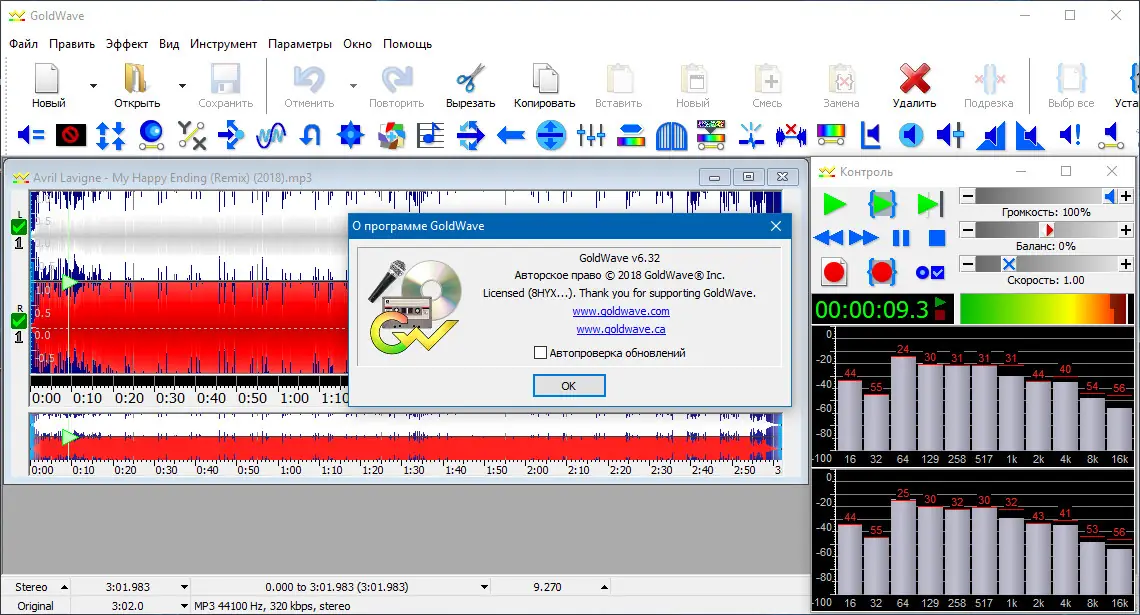Toggle the left channel green checkmark
This screenshot has width=1140, height=615.
[x=17, y=227]
